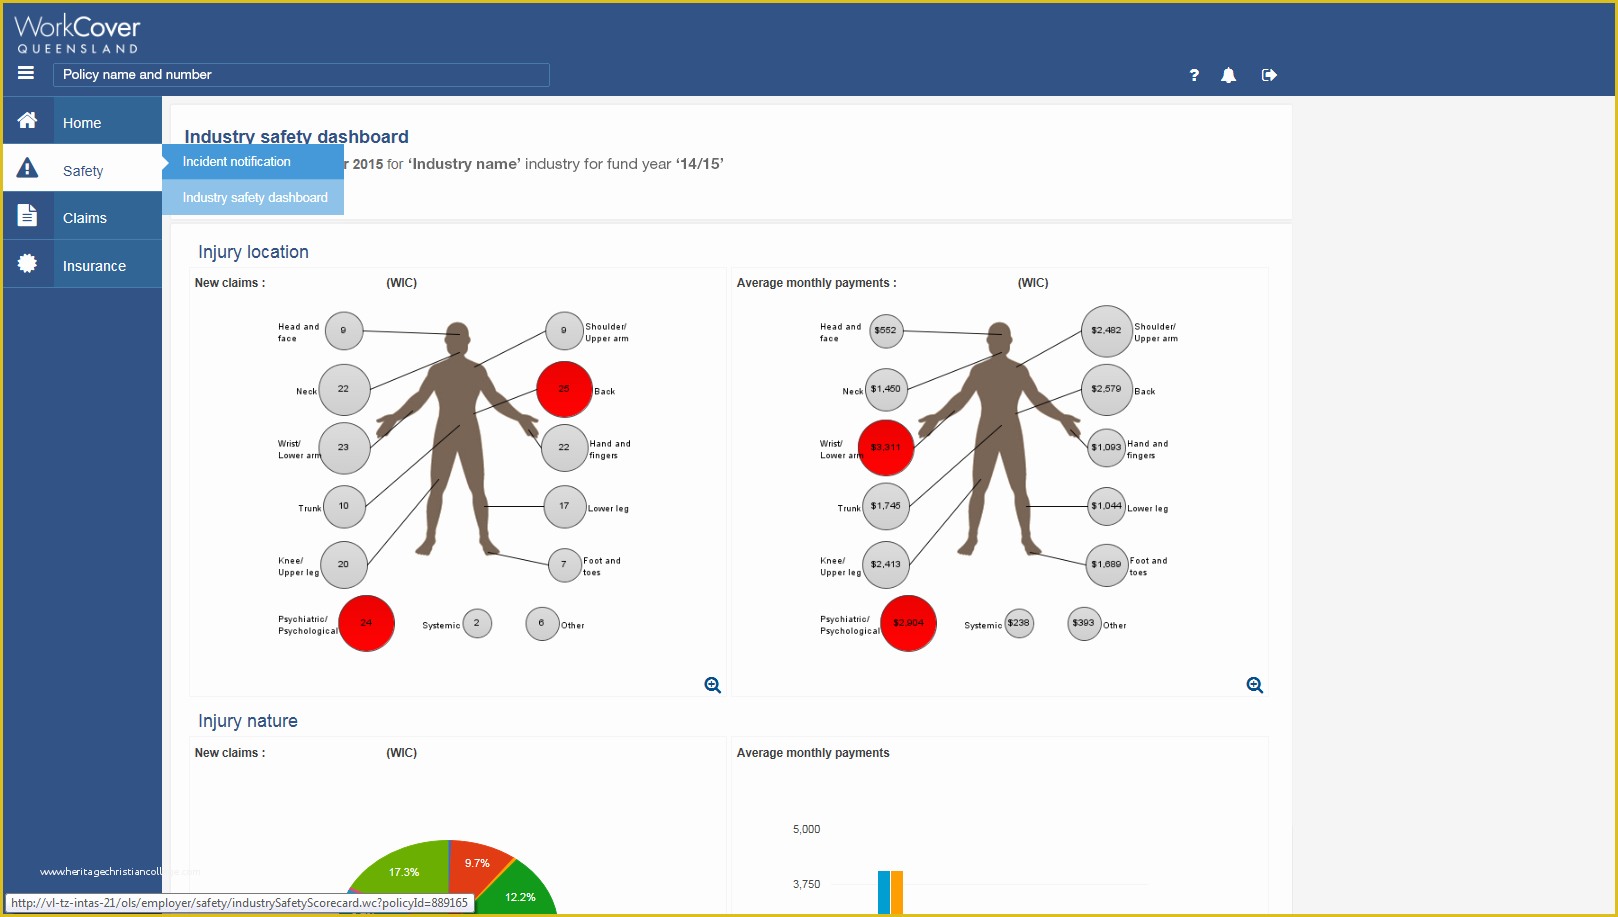Screen dimensions: 1618x917
Task: Click the WorkCover Queensland logo
Action: click(77, 34)
